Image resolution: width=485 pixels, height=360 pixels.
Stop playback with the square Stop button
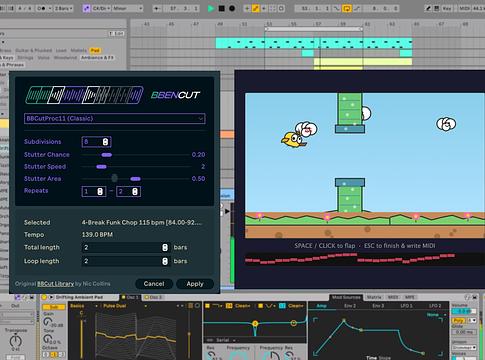click(x=221, y=8)
